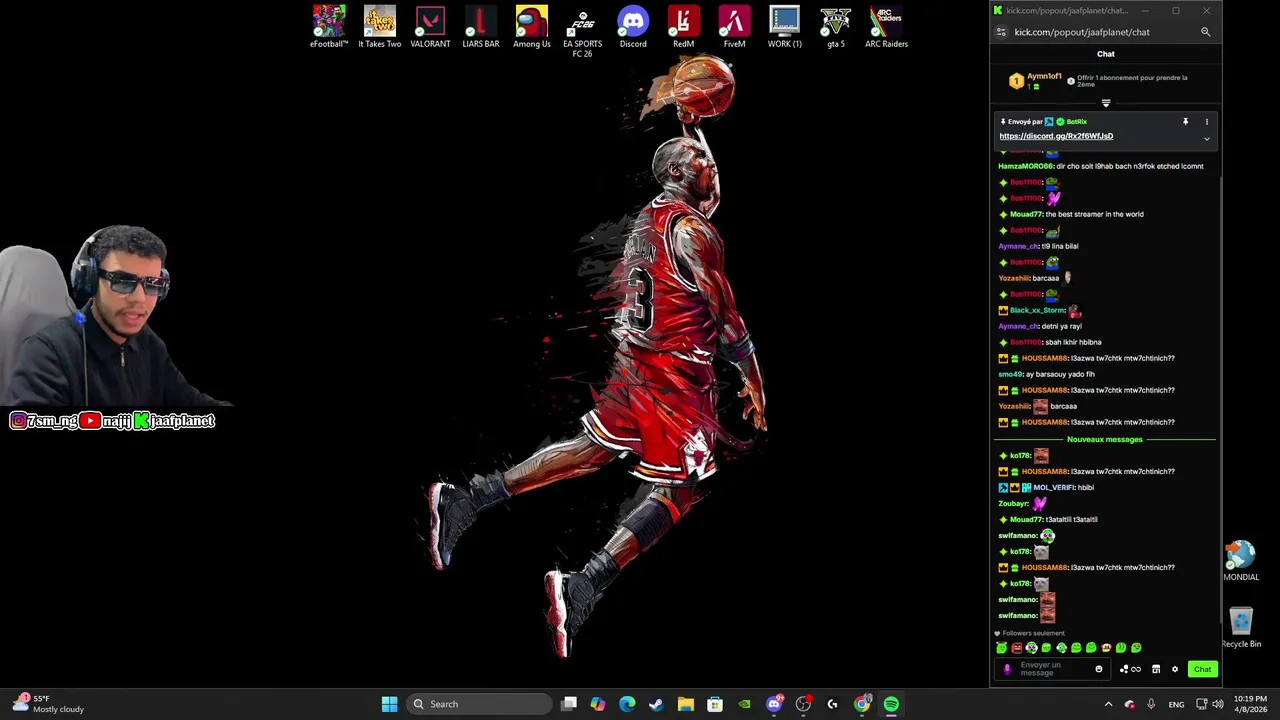Screen dimensions: 1280x720
Task: Open the pinned message three-dot menu
Action: coord(1206,122)
